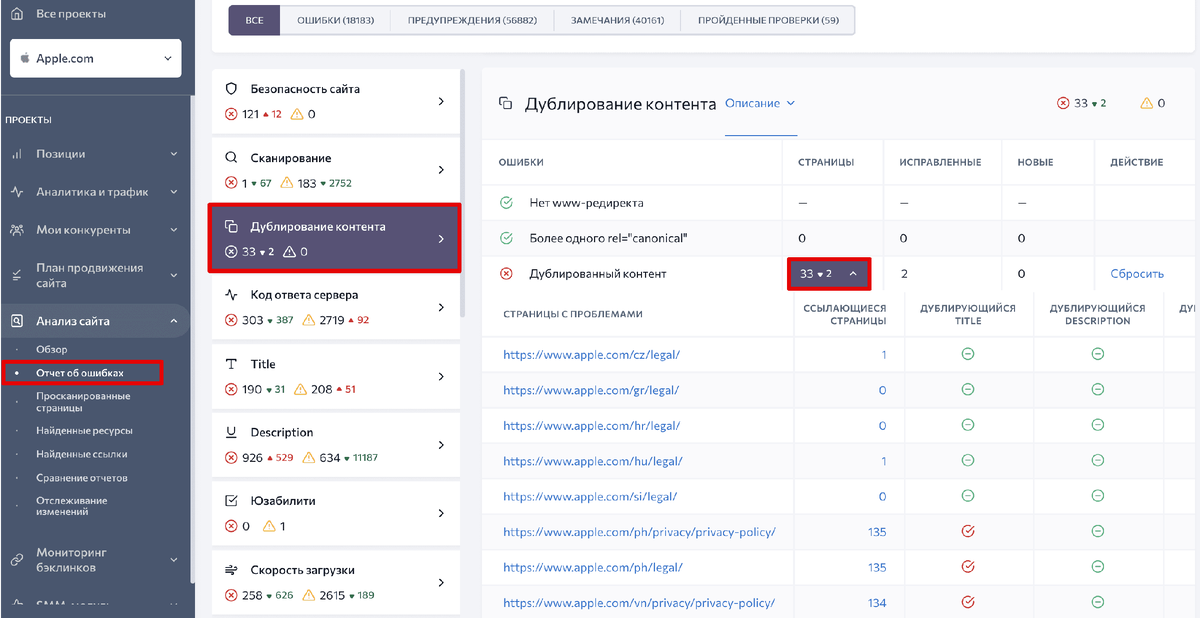
Task: Expand Аналитика и трафик menu
Action: (174, 192)
